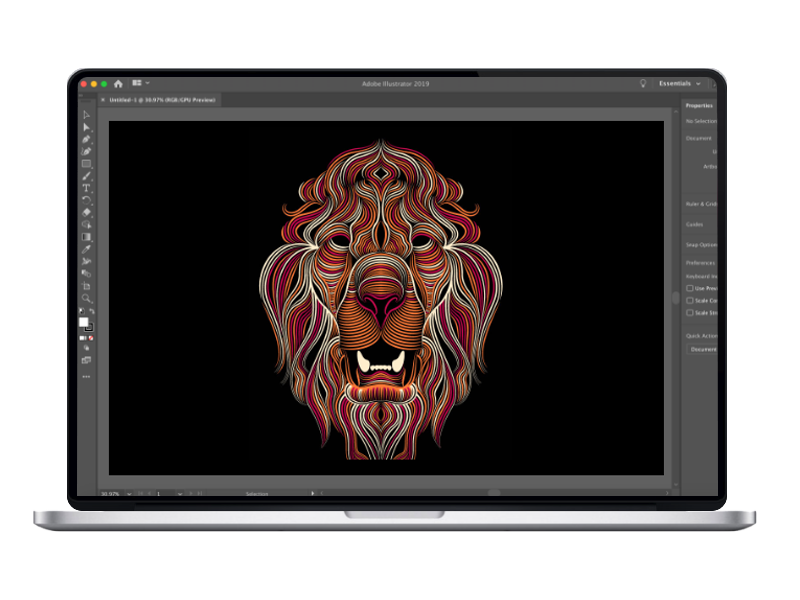Open the artboard navigation dropdown arrow

tap(180, 493)
